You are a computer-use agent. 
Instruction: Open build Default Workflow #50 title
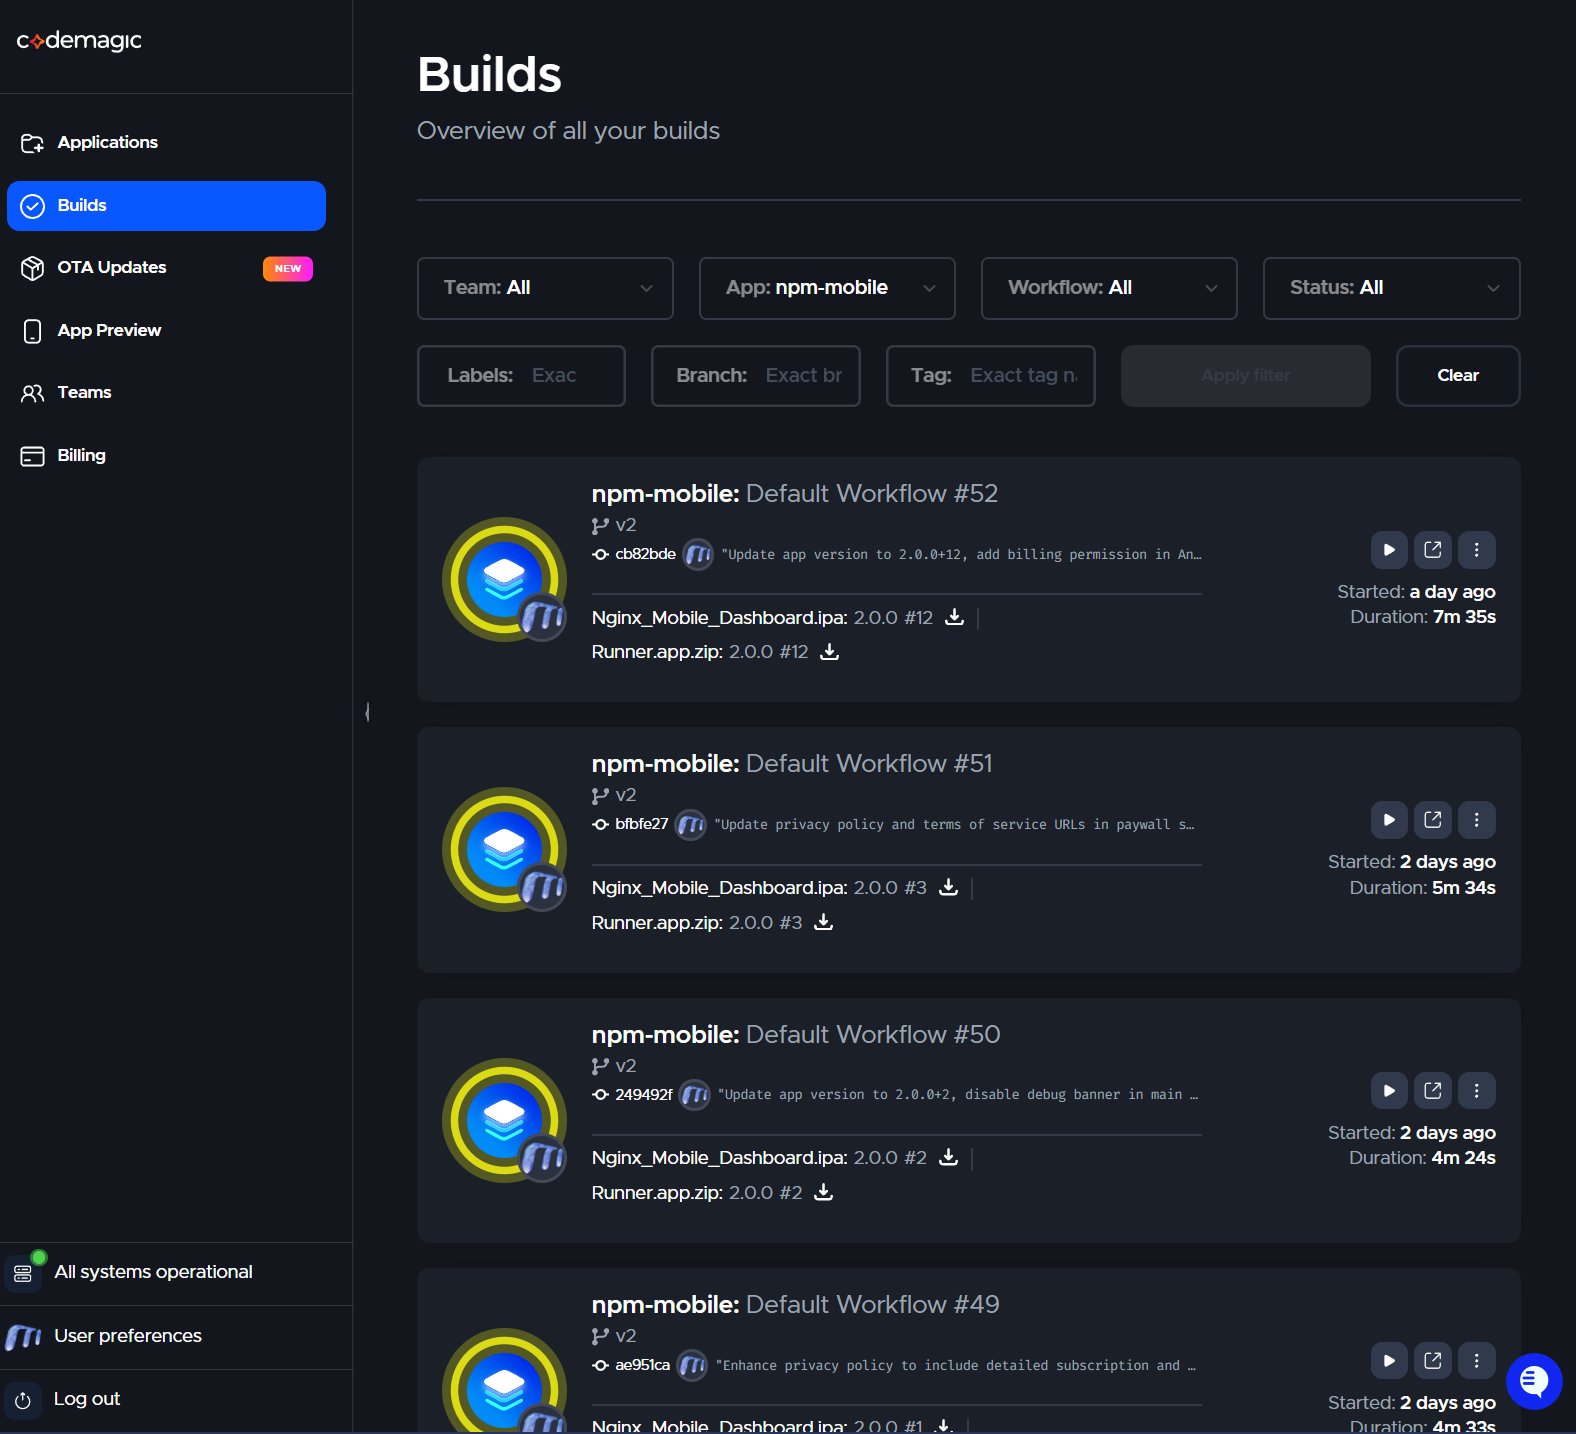(795, 1035)
